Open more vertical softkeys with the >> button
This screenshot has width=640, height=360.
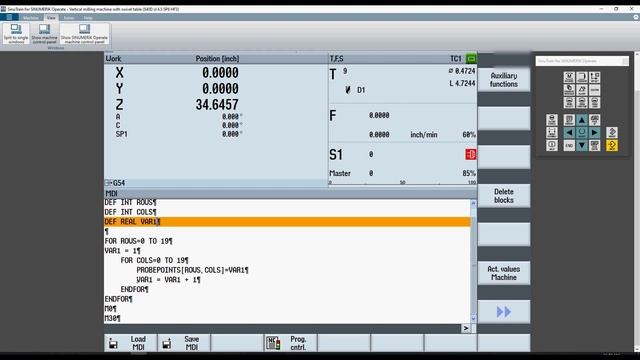click(504, 312)
